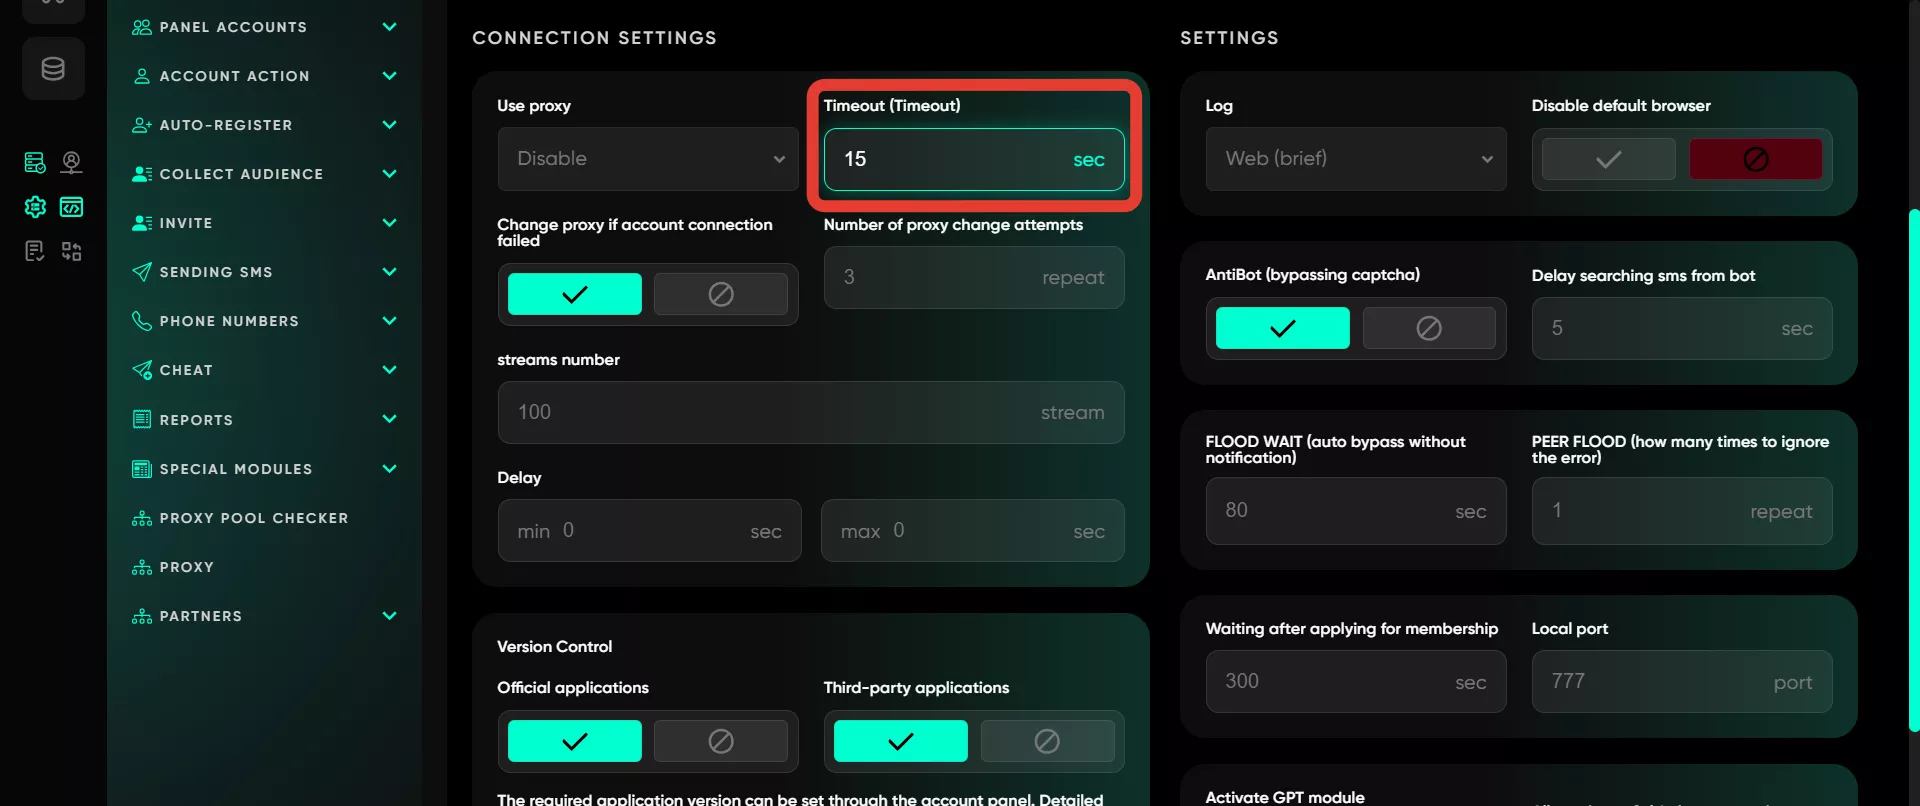
Task: Click the Timeout seconds input field
Action: point(974,159)
